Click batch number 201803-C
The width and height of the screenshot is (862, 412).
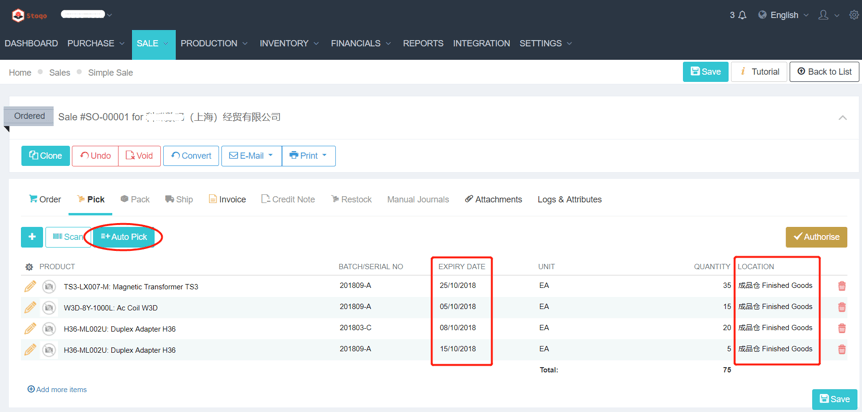coord(356,328)
